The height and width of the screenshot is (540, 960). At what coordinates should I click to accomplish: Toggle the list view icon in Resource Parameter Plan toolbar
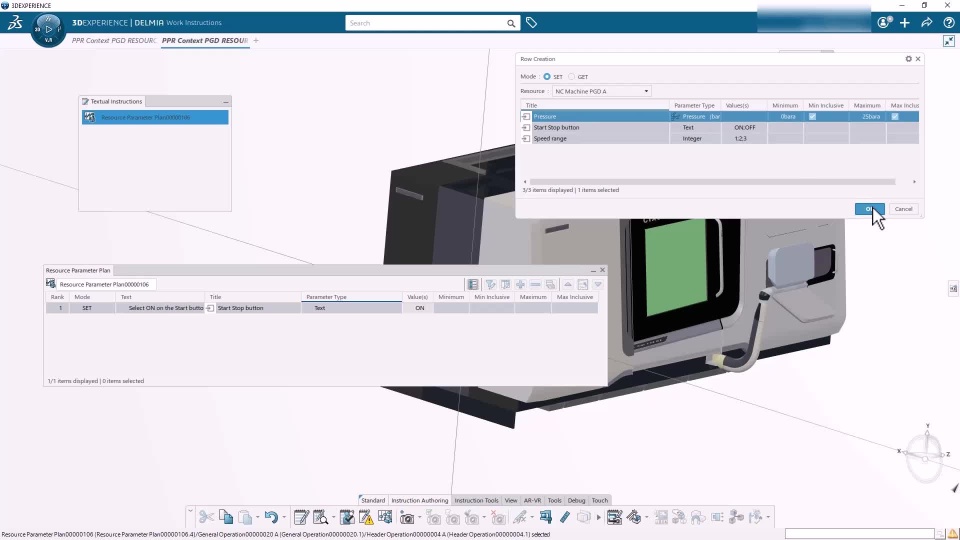pyautogui.click(x=473, y=284)
